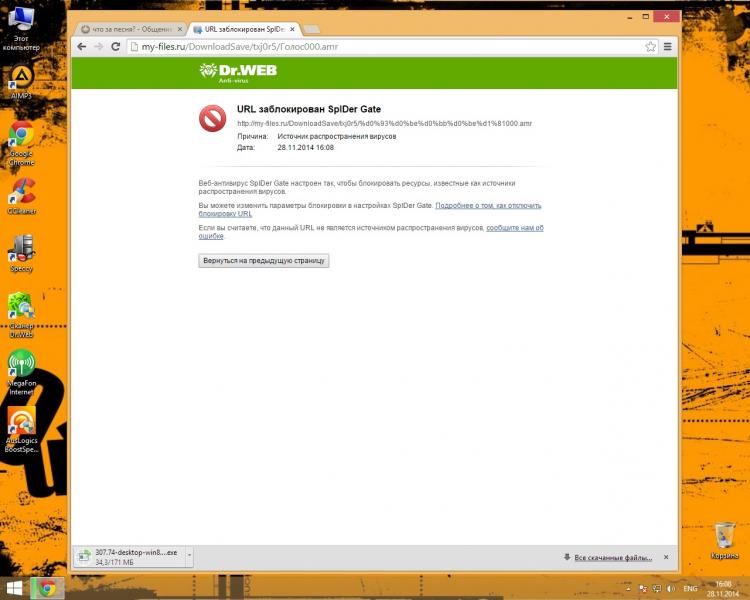This screenshot has height=600, width=750.
Task: Select the 'URL заблокирован SpIDer' tab
Action: coord(244,29)
